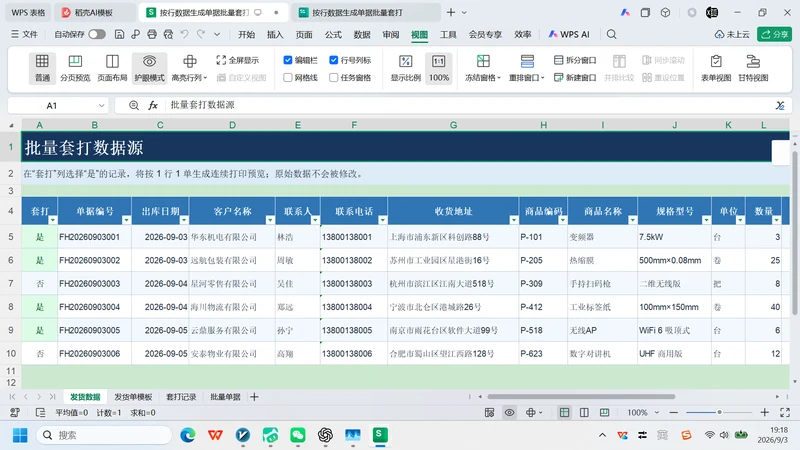The height and width of the screenshot is (450, 800).
Task: Switch to 发货单模板 sheet tab
Action: (x=133, y=396)
